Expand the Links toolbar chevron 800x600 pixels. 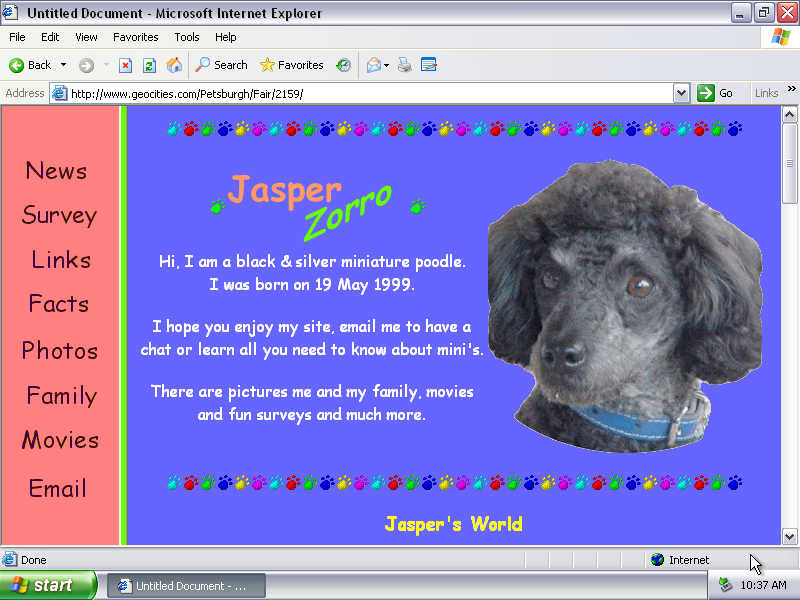791,89
